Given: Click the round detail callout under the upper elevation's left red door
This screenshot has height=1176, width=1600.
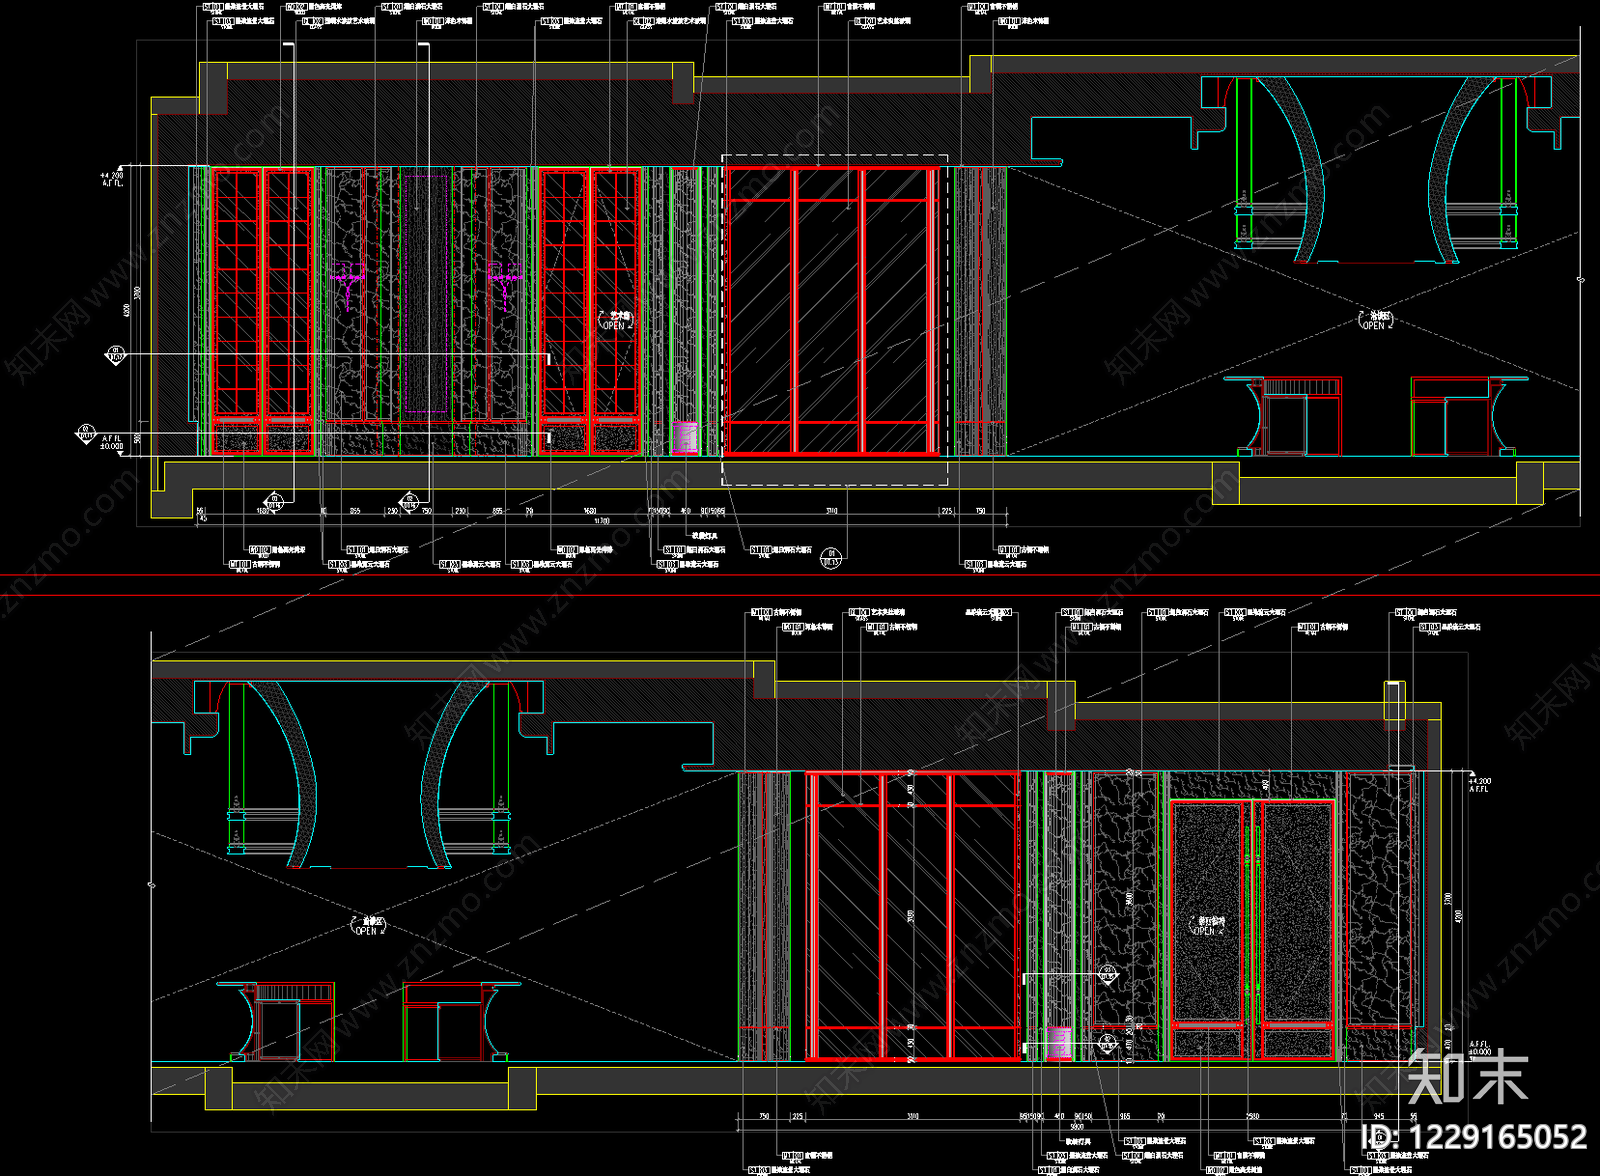Looking at the screenshot, I should tap(273, 500).
